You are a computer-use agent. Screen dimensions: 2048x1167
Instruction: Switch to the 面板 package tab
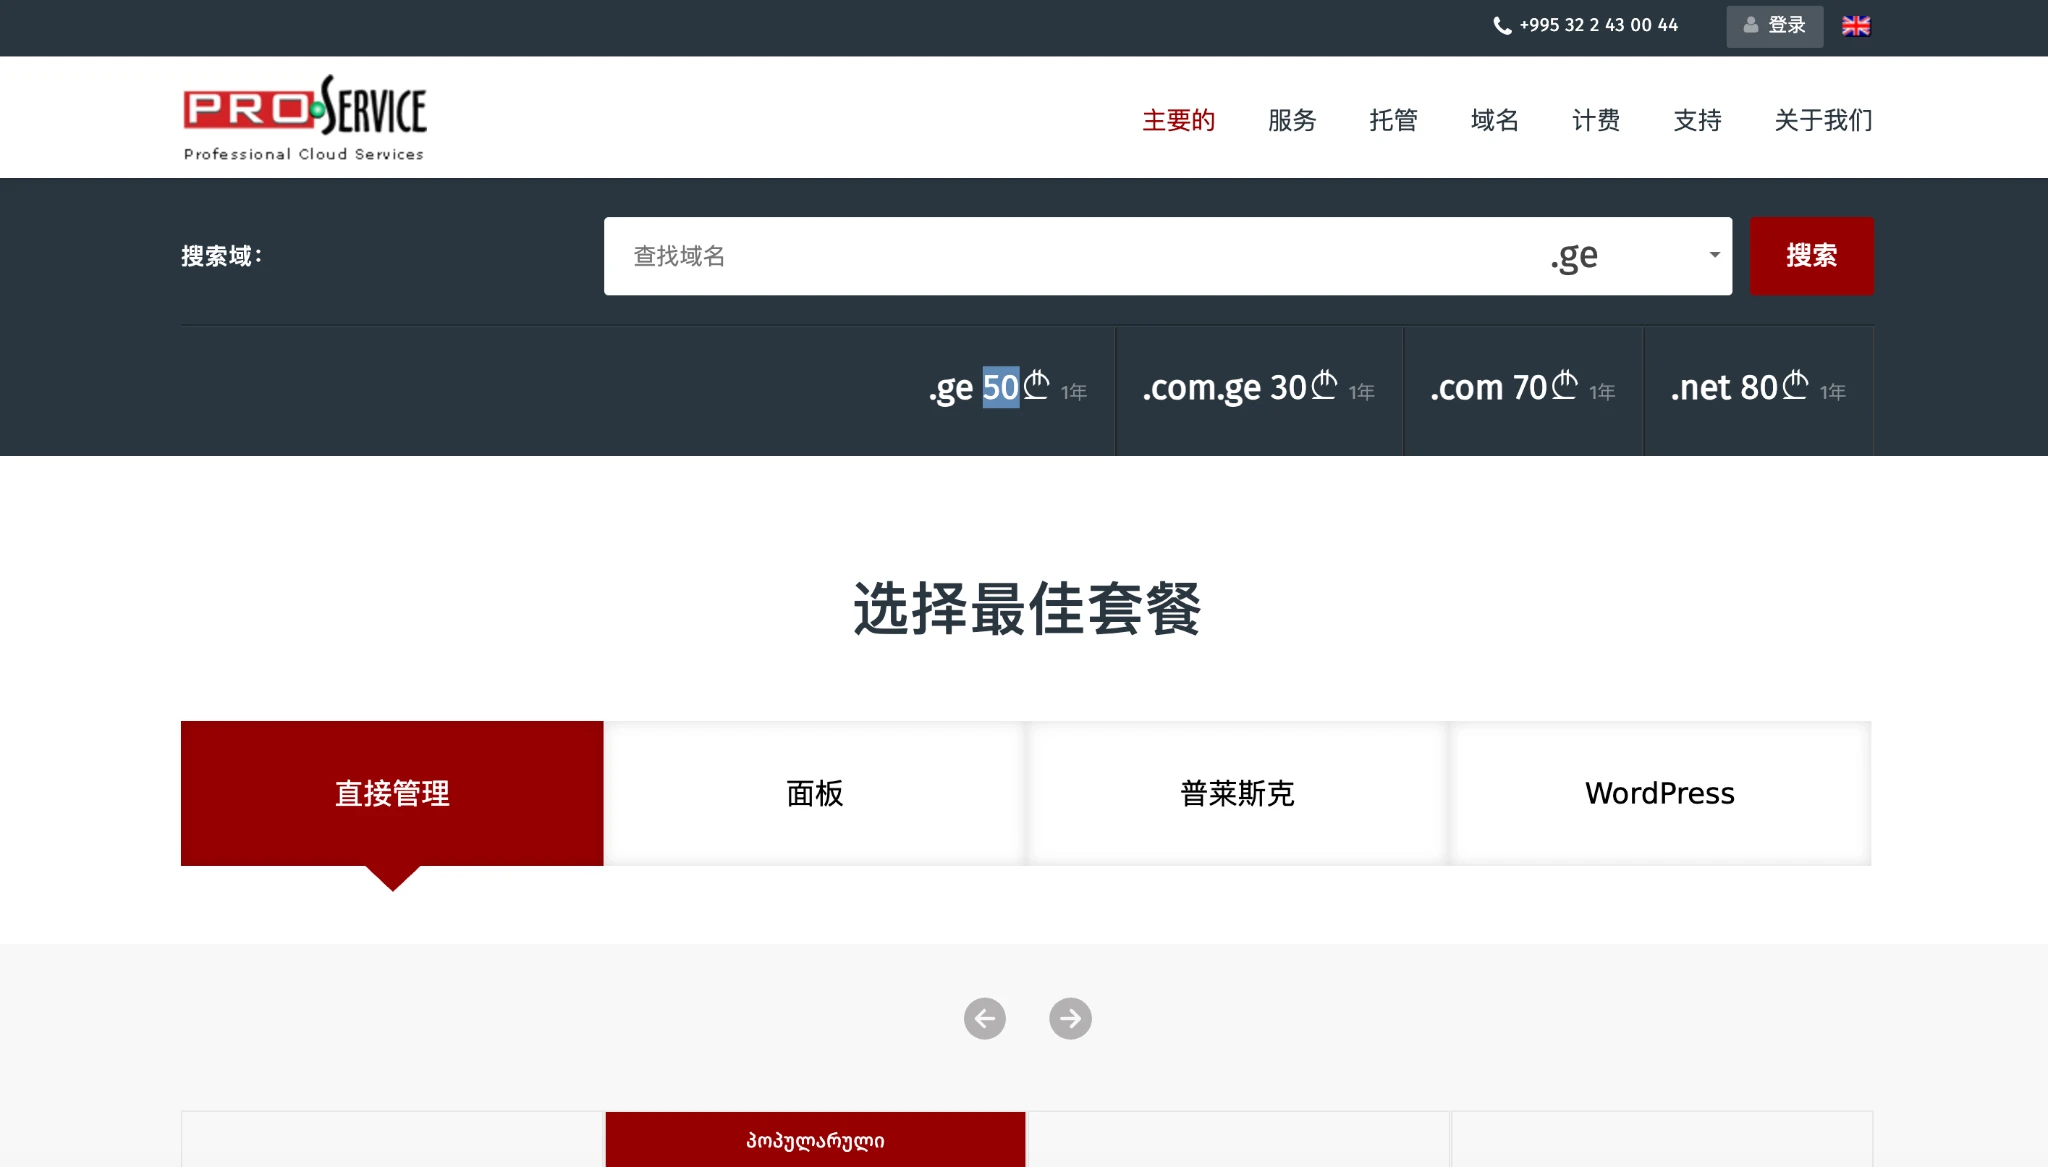[814, 793]
